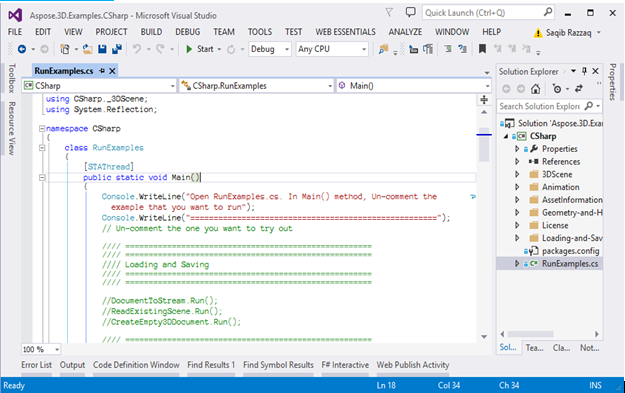Click the Navigate Backward toolbar icon

pyautogui.click(x=22, y=49)
